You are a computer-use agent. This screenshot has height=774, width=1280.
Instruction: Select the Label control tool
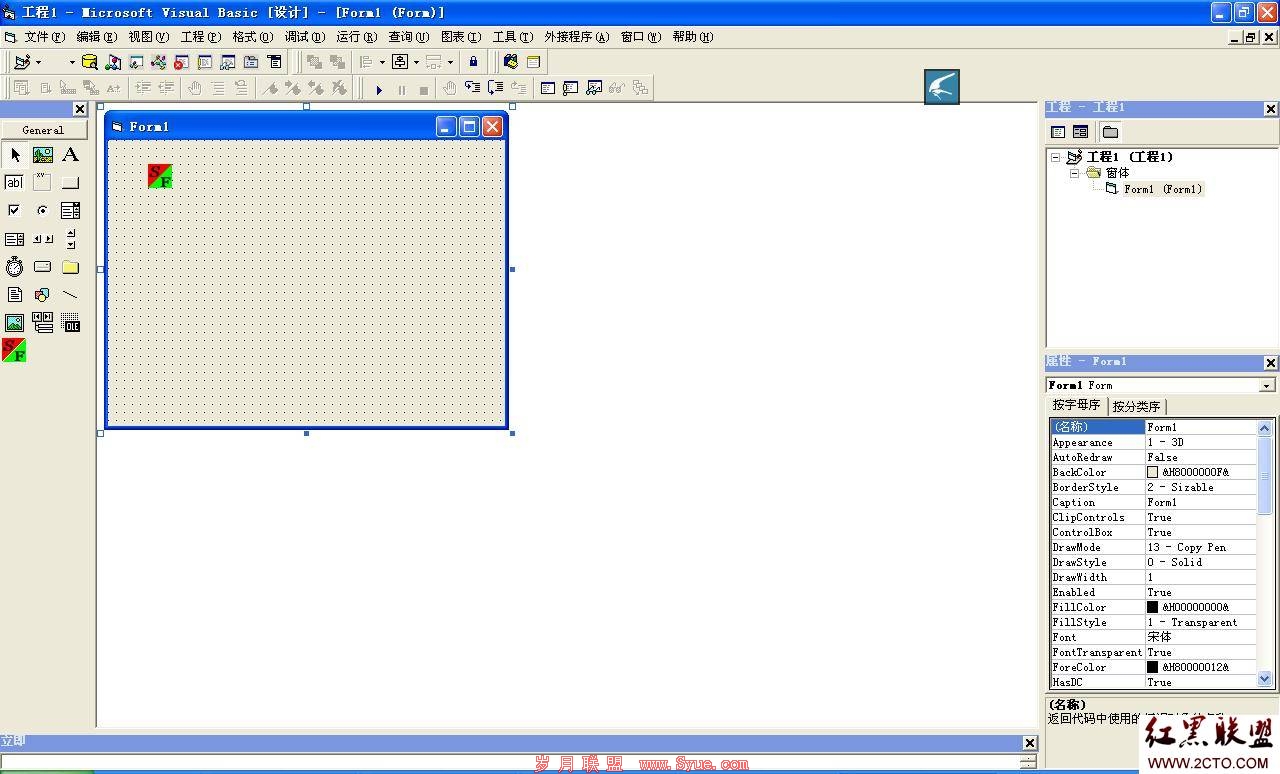pyautogui.click(x=70, y=155)
